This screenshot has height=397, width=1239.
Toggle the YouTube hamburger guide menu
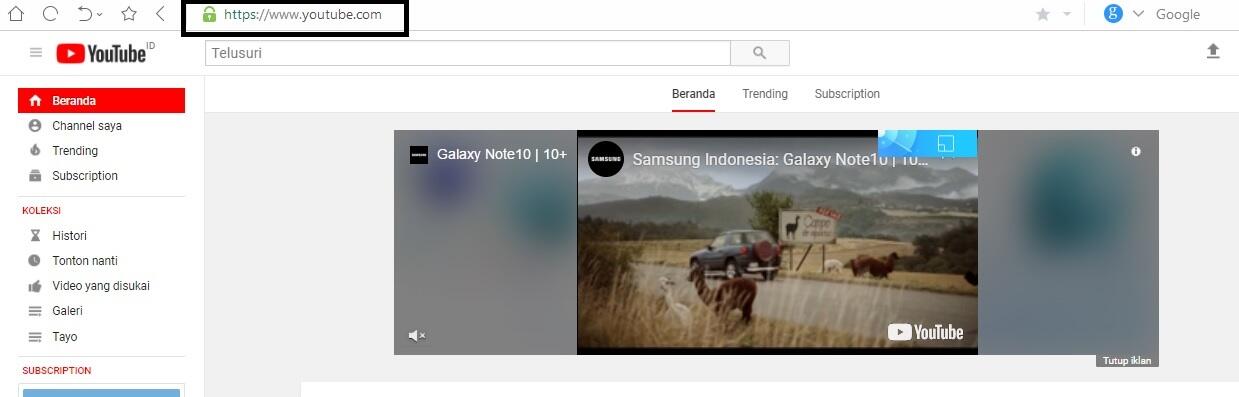(36, 53)
